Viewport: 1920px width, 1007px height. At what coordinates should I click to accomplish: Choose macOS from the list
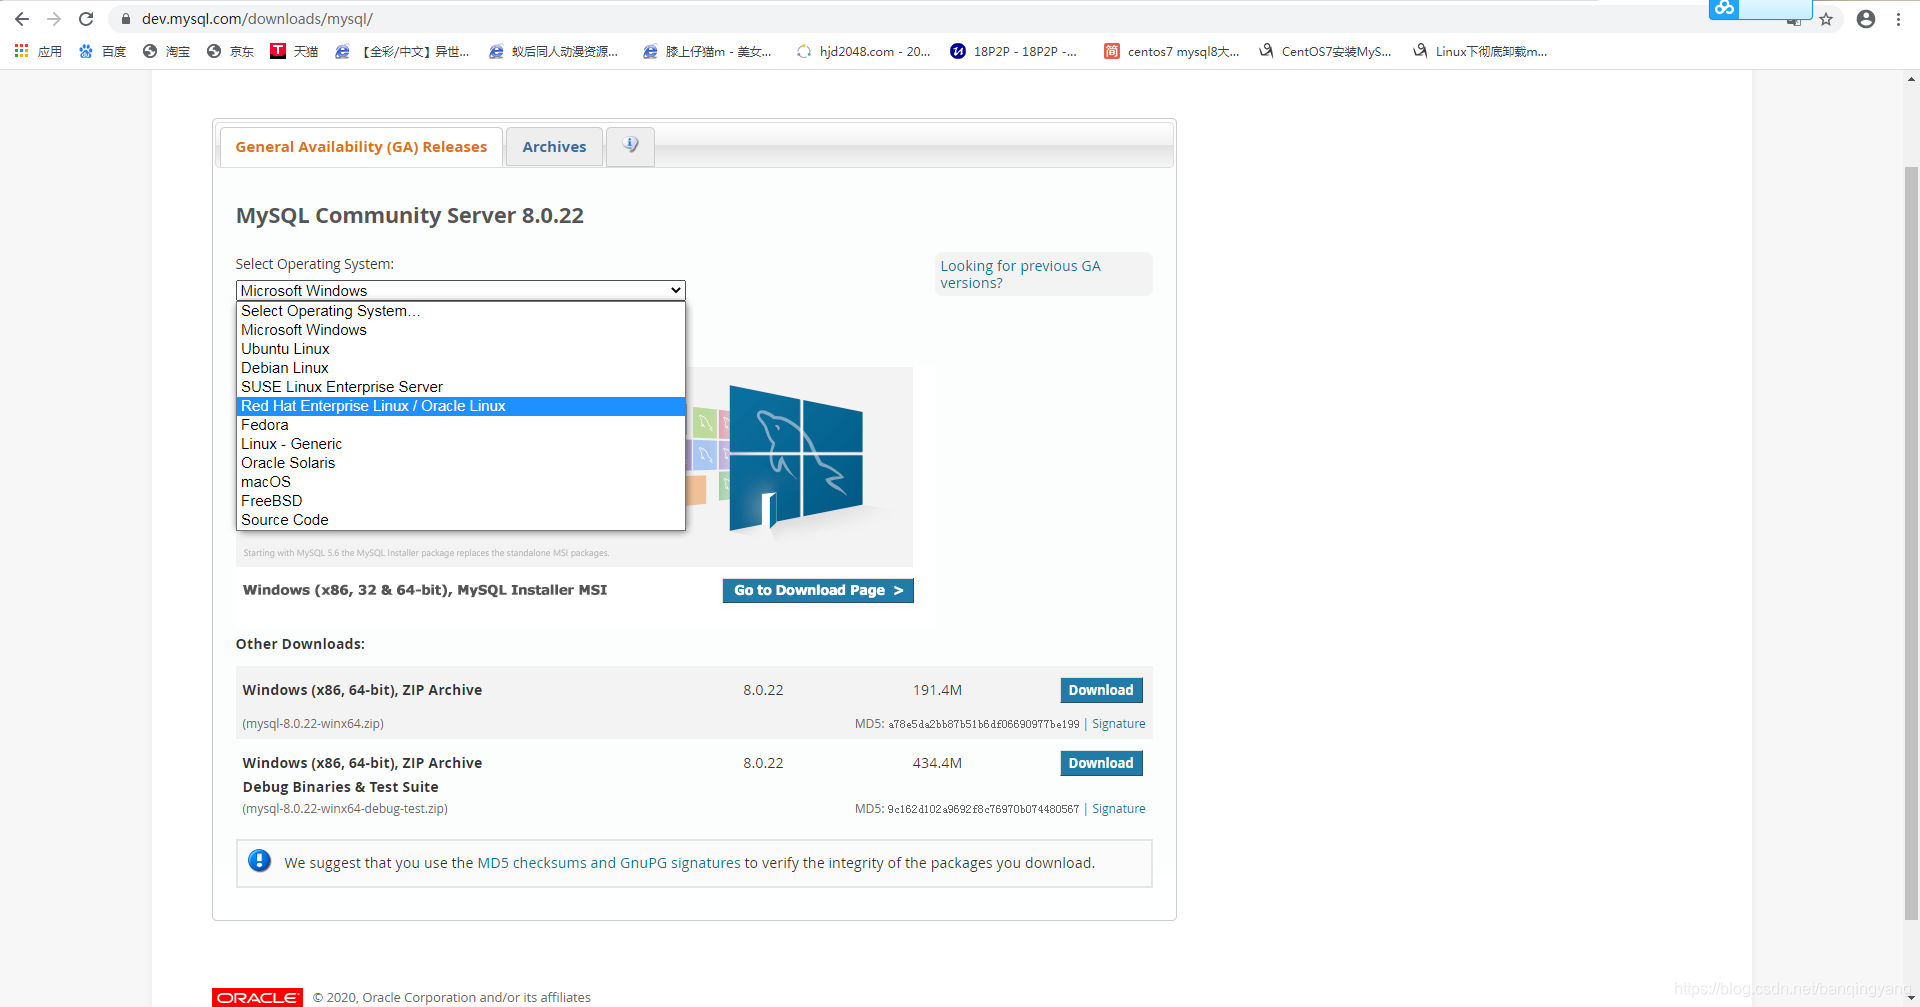coord(460,482)
